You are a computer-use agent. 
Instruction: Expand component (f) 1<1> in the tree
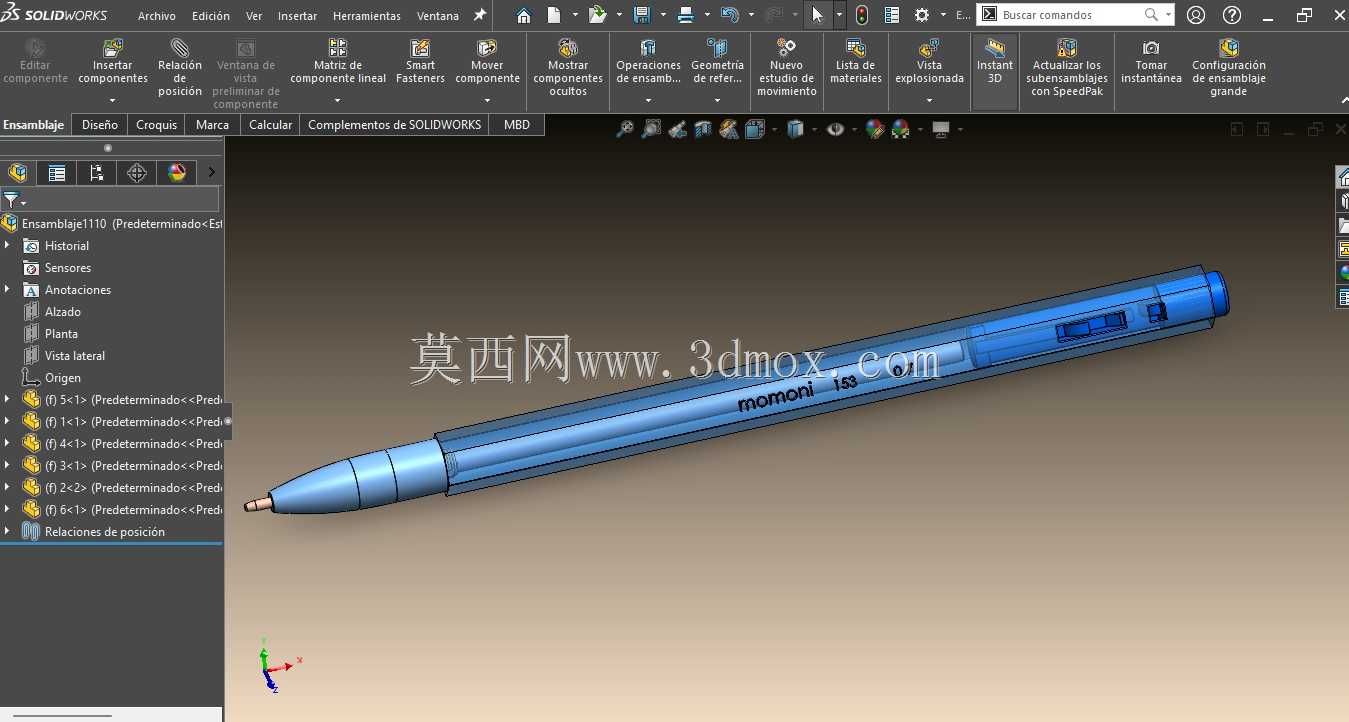point(7,421)
